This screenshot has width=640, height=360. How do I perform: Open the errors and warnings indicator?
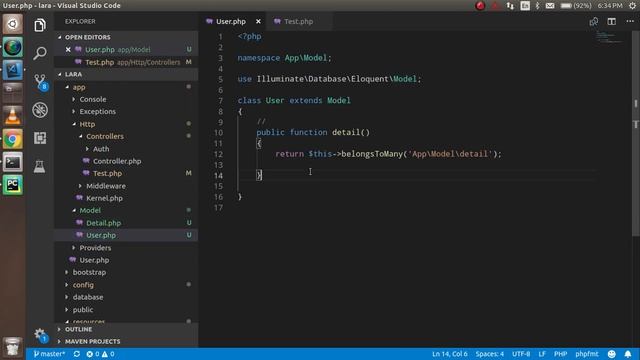click(x=100, y=354)
